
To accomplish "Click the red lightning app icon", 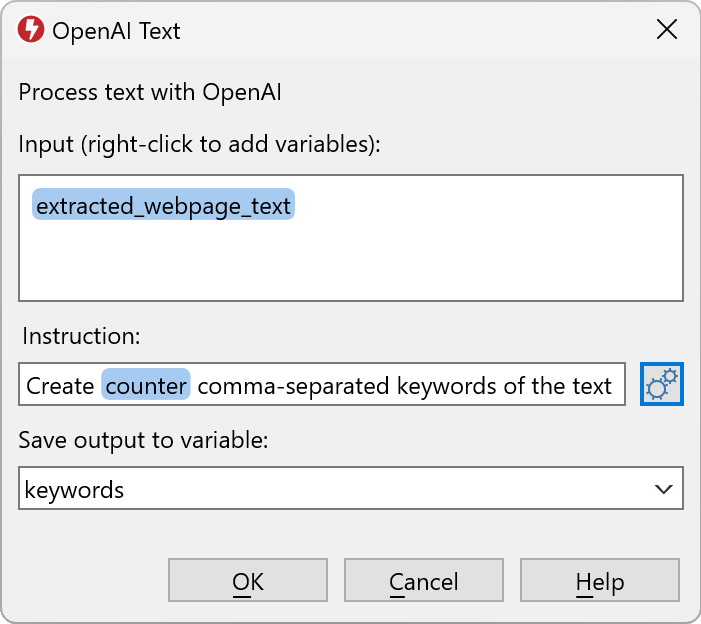I will pos(31,29).
